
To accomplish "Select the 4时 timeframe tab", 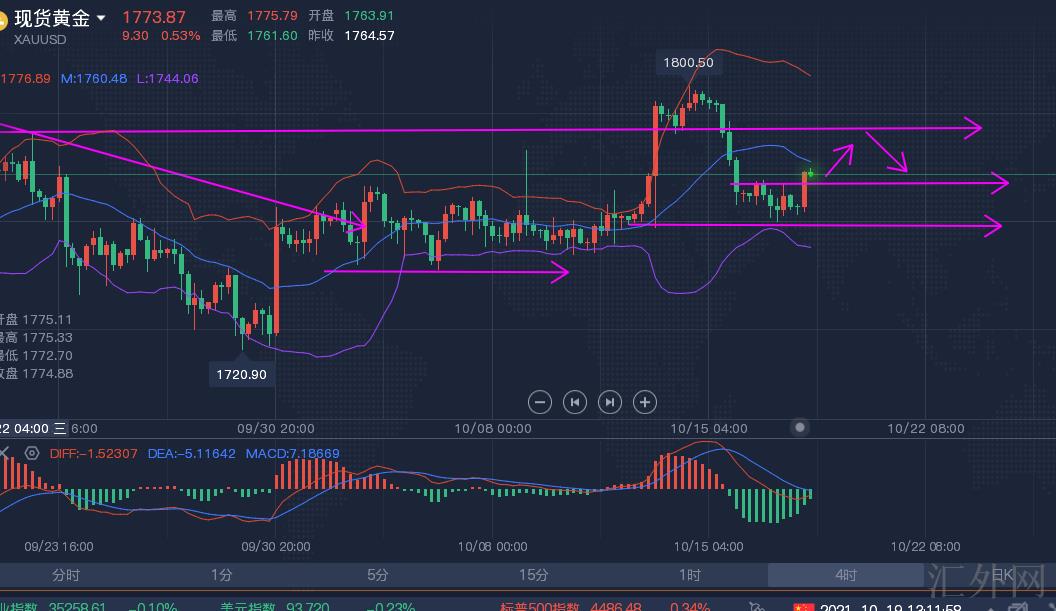I will [x=846, y=575].
